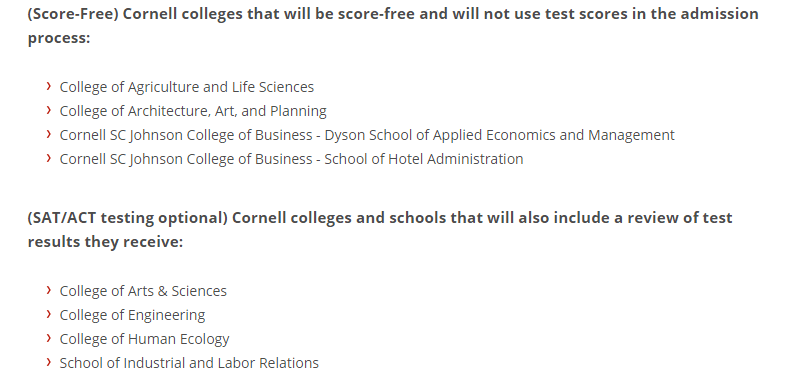Click the bold (Score-Free) heading label
804x374 pixels.
tap(73, 14)
